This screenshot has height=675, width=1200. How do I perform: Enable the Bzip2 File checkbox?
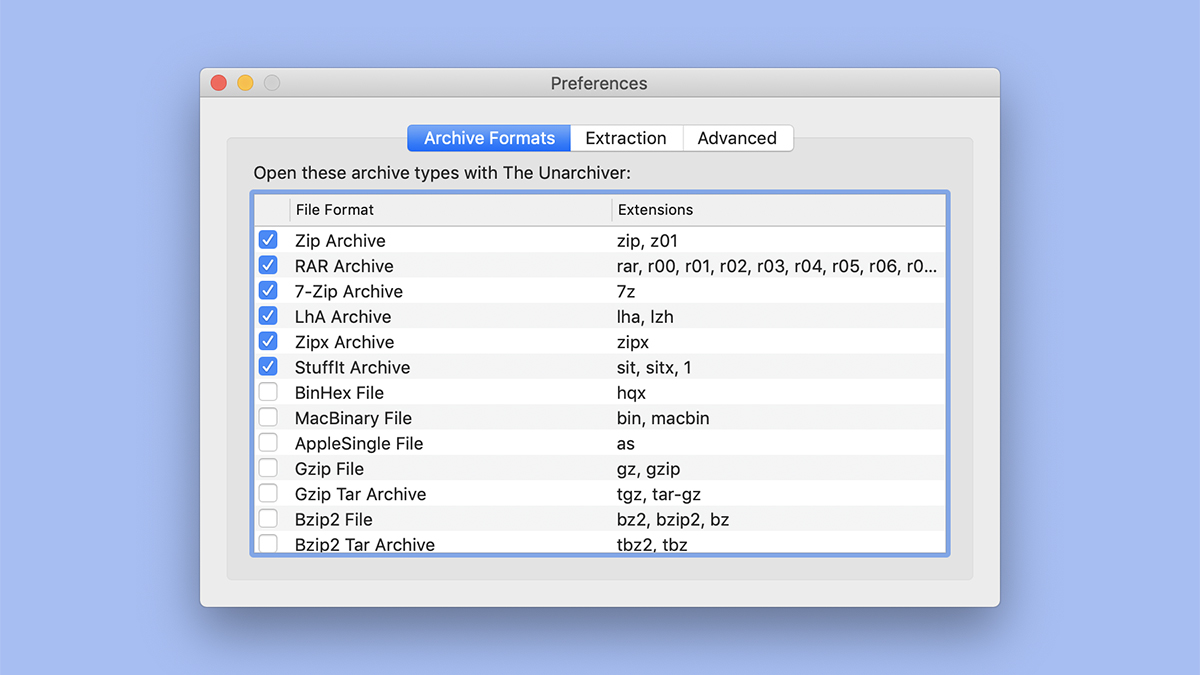[x=268, y=519]
